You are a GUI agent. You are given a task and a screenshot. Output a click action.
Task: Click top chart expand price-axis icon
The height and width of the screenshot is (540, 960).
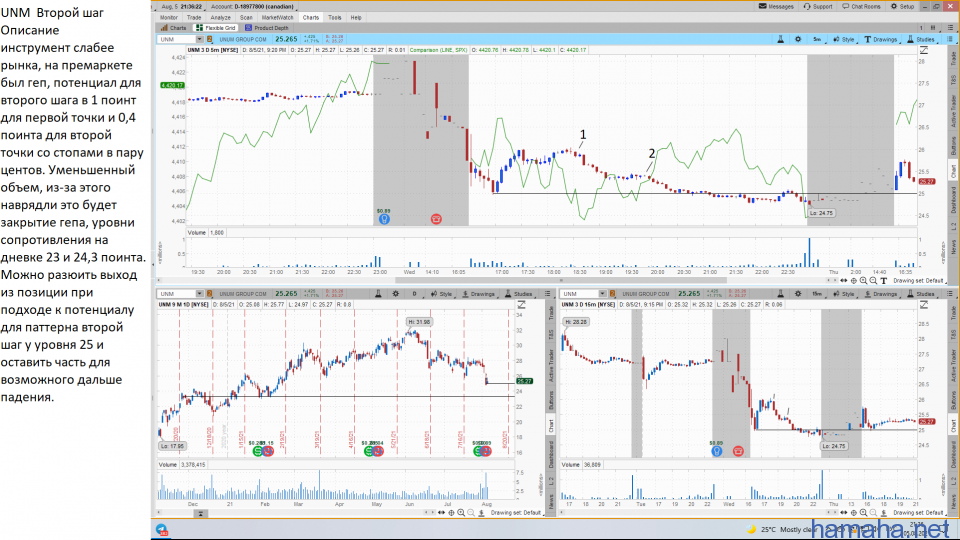[x=924, y=50]
